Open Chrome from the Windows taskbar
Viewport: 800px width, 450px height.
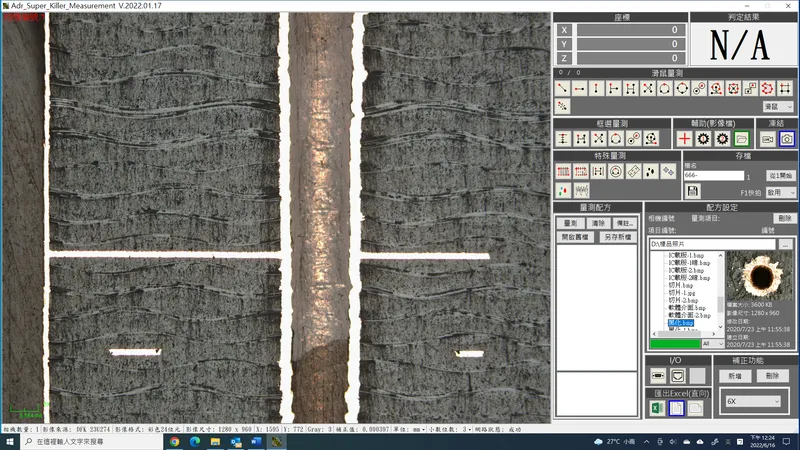pos(174,441)
